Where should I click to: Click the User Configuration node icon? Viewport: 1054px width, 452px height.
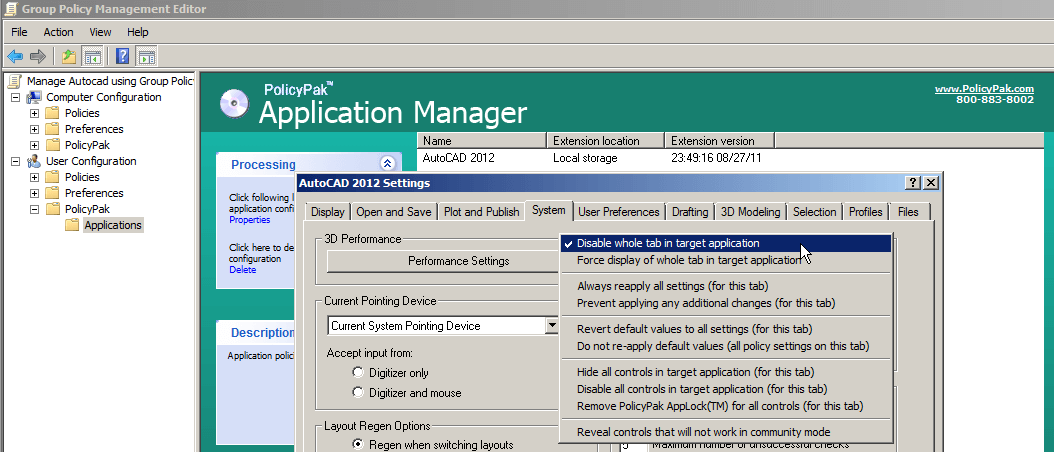tap(34, 161)
